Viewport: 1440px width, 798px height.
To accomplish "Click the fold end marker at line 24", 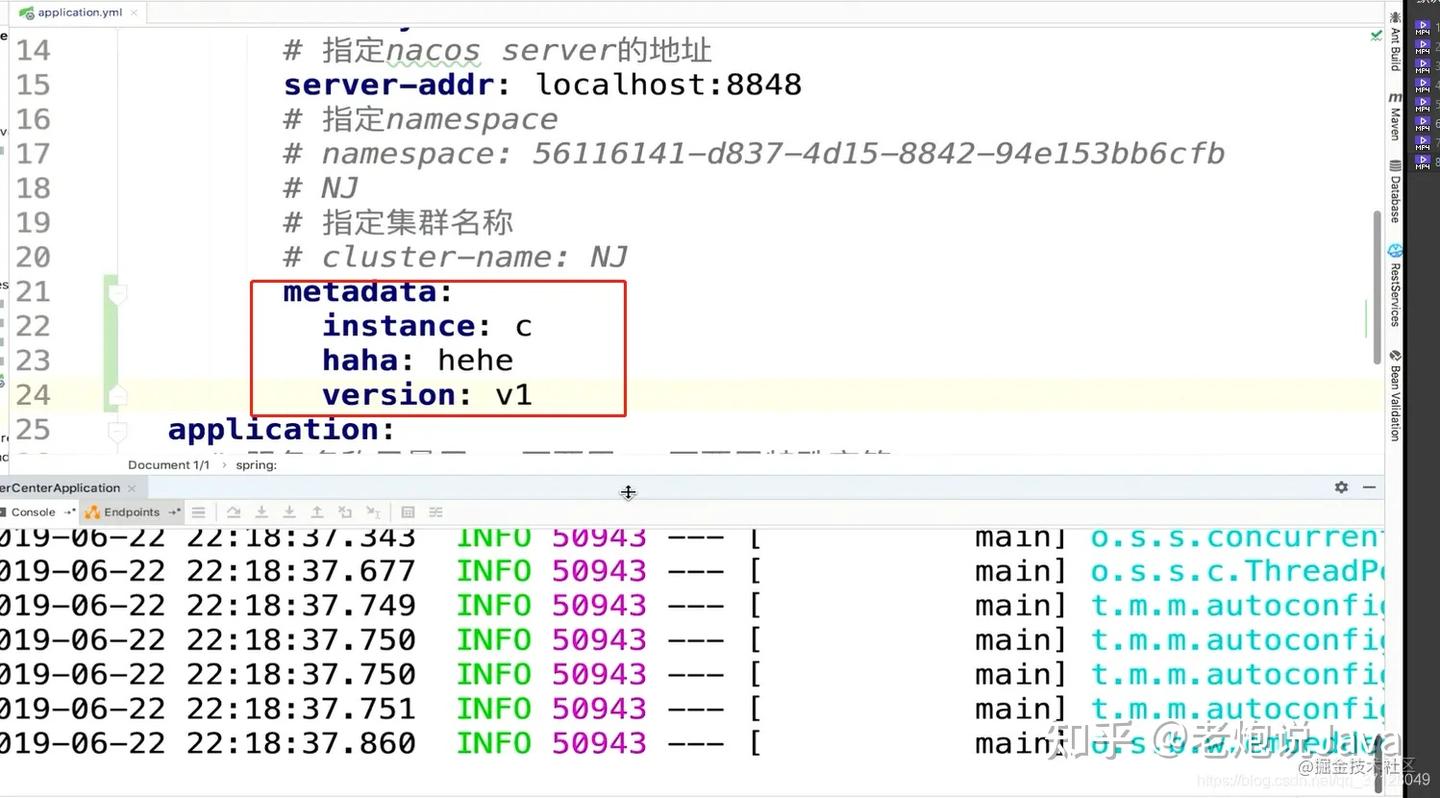I will [117, 395].
